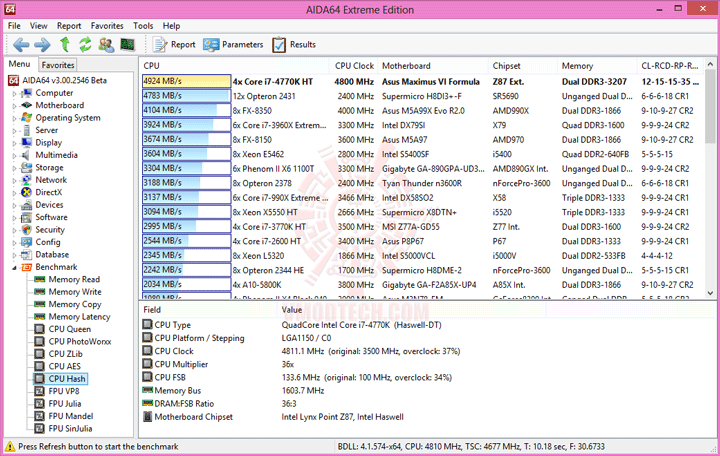Click the 4924 MB/s result bar
The image size is (720, 456).
186,81
